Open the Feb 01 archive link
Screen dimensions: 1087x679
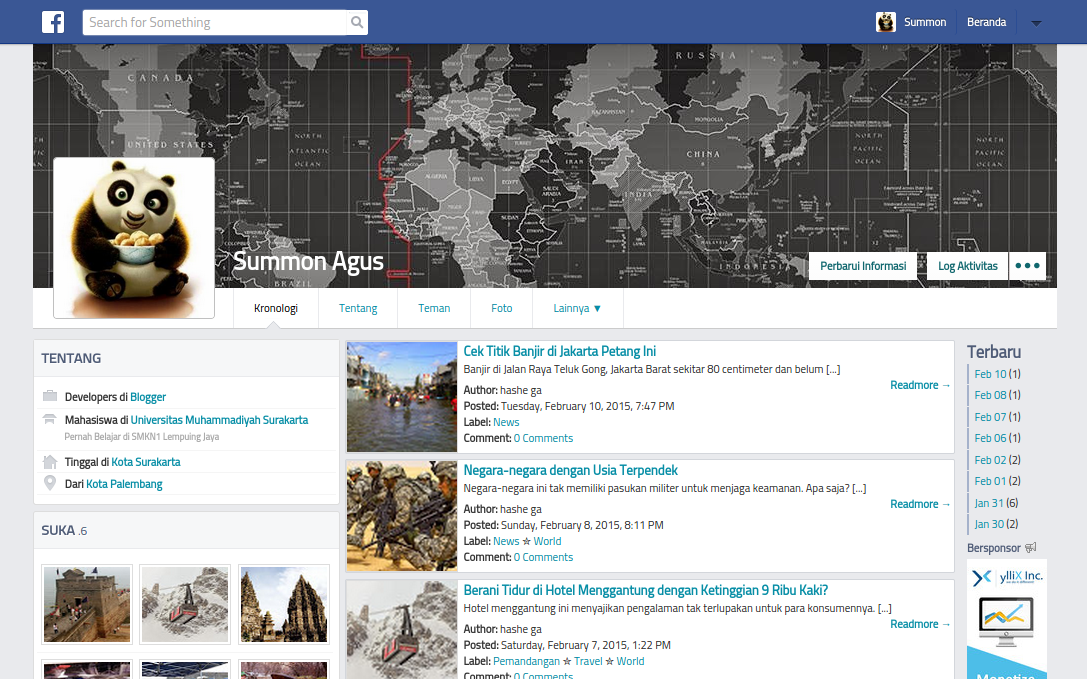pos(990,481)
